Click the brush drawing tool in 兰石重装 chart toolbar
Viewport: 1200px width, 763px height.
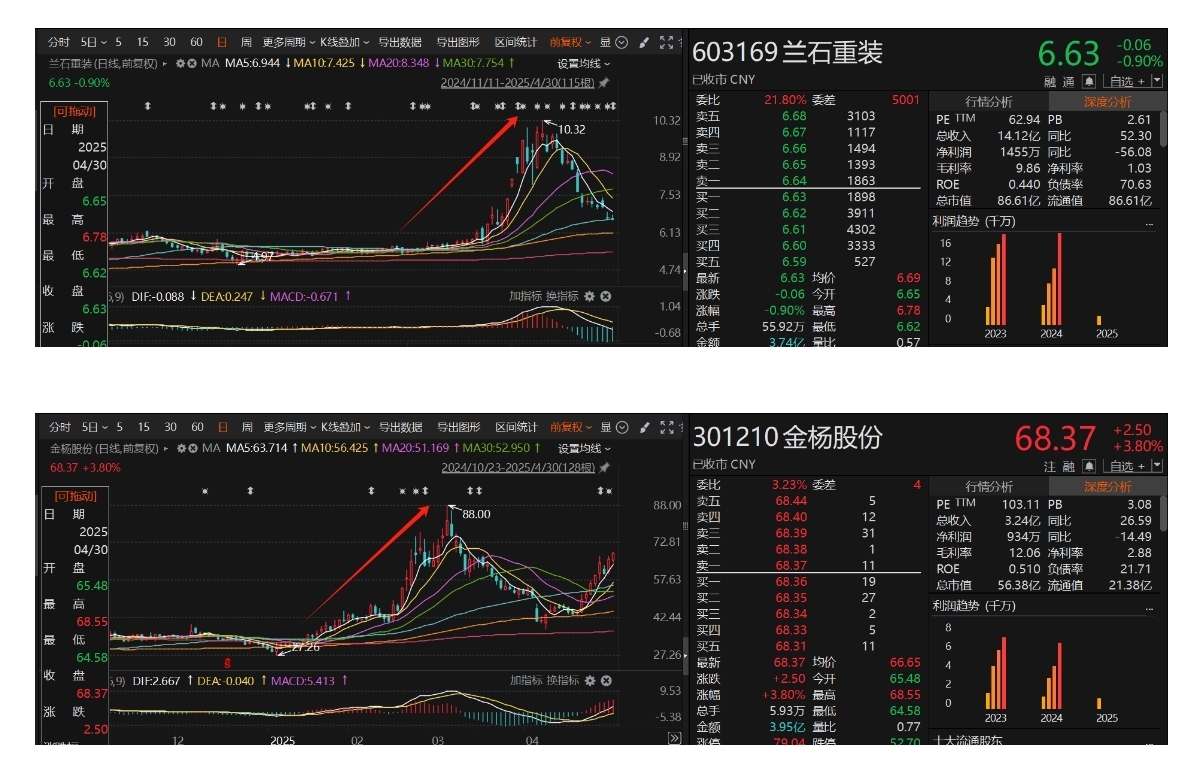643,42
